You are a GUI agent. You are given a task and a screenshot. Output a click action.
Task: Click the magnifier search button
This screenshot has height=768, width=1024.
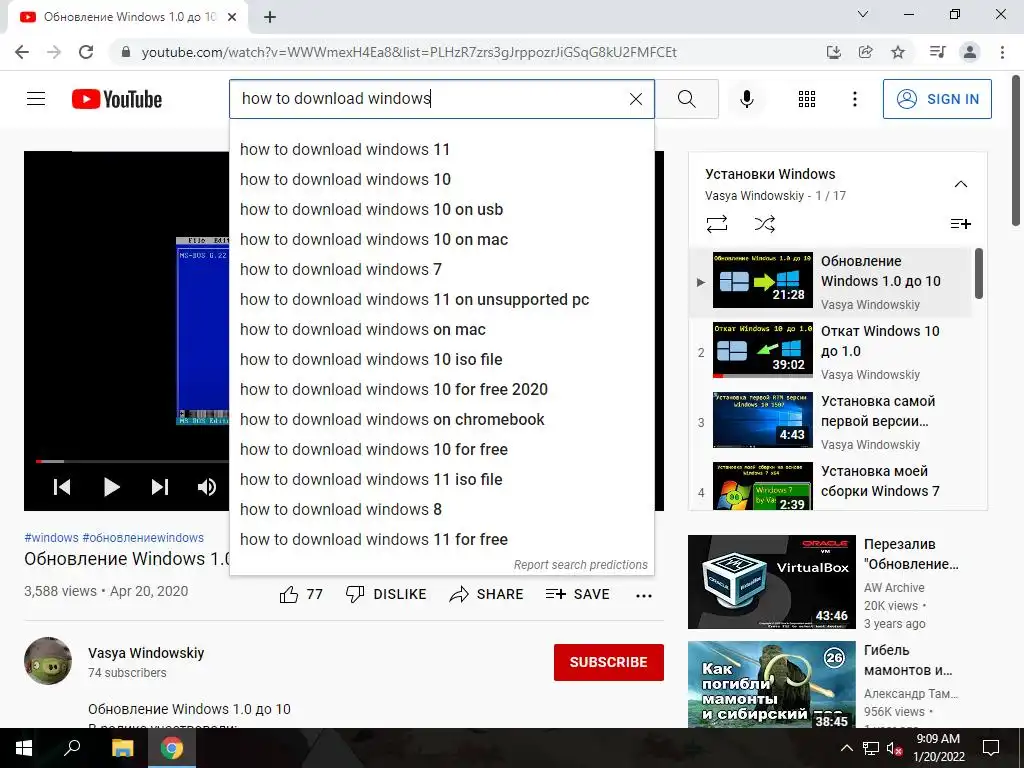pos(686,99)
